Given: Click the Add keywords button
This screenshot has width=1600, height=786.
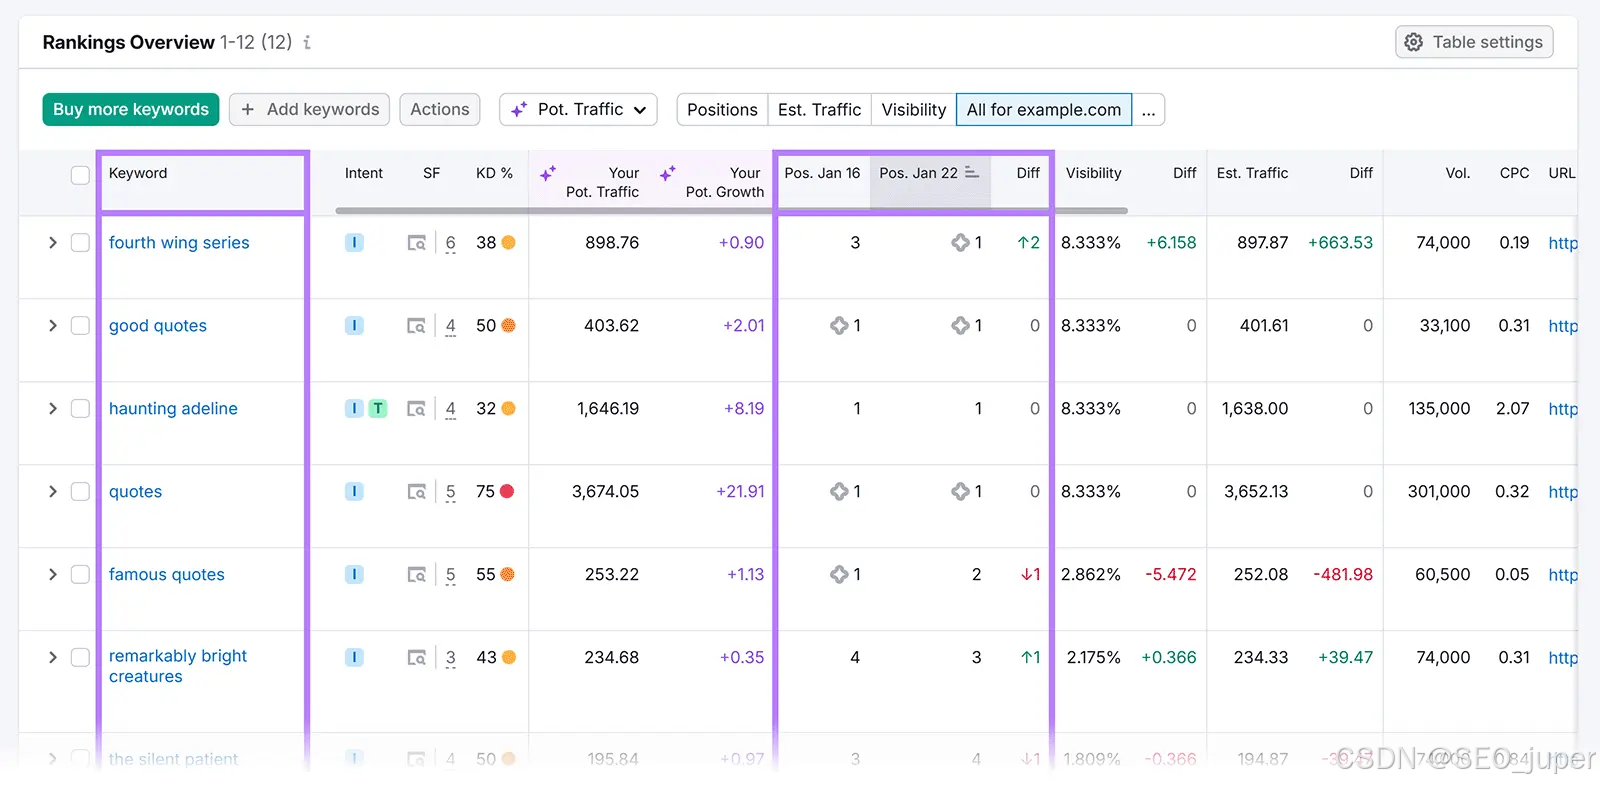Looking at the screenshot, I should (310, 109).
